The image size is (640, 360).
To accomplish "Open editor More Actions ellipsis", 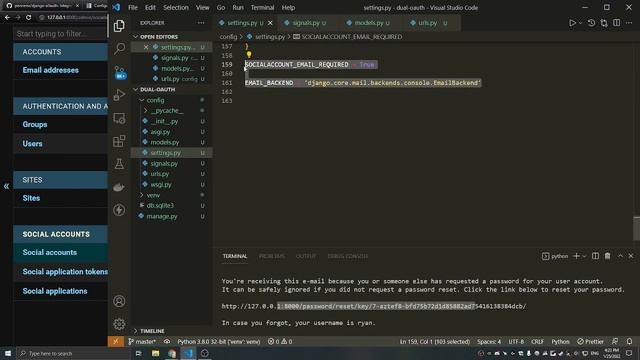I will (x=629, y=23).
